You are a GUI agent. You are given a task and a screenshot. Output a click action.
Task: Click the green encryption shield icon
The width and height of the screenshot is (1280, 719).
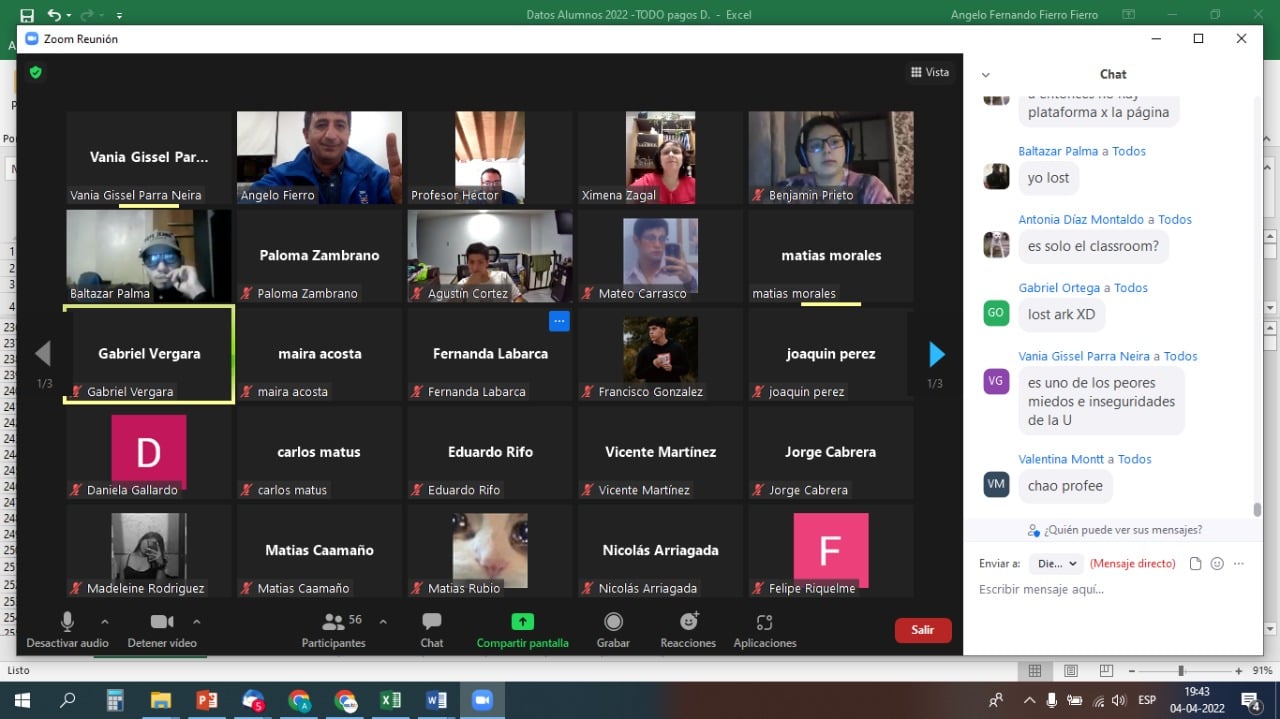36,72
